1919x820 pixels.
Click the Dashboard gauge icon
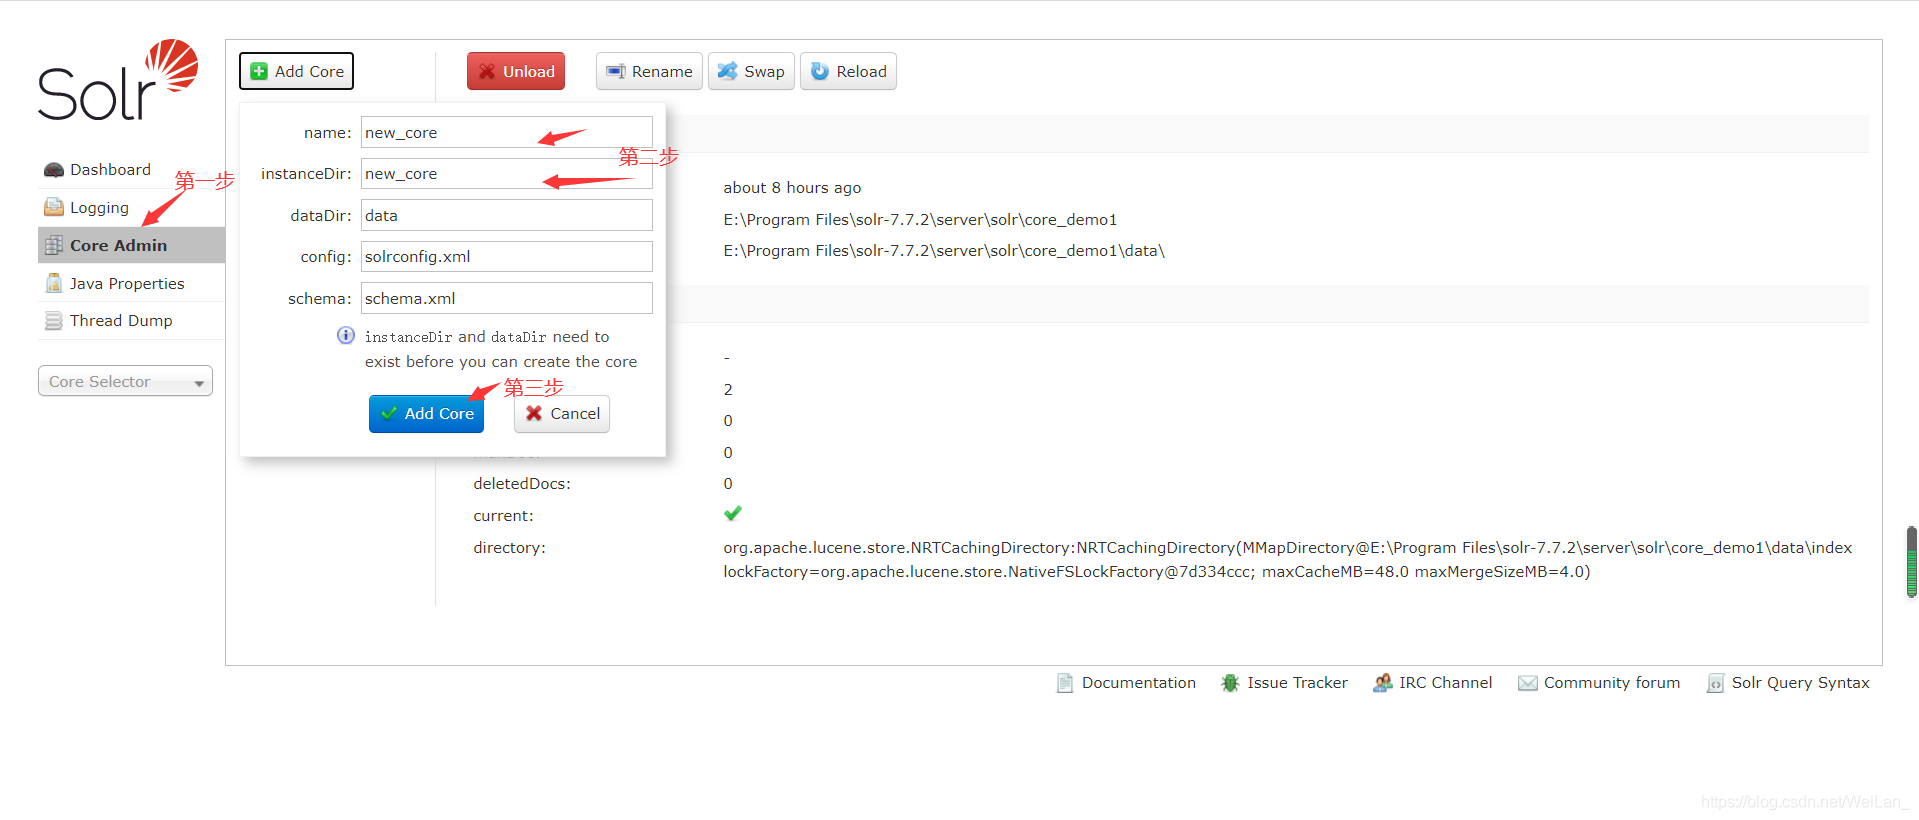click(x=54, y=170)
